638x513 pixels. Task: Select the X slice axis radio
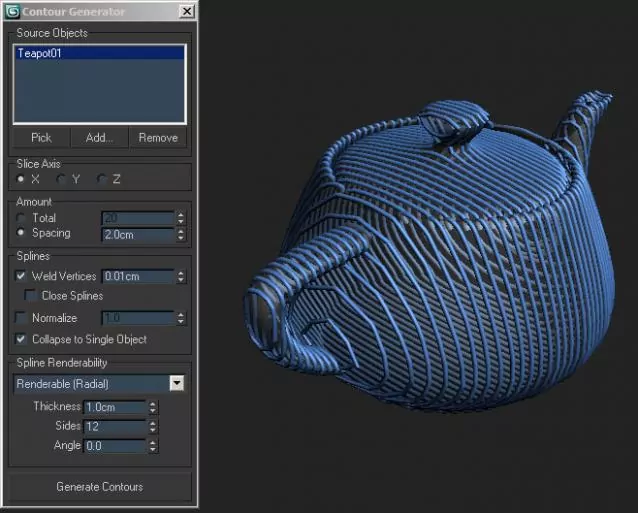click(22, 179)
